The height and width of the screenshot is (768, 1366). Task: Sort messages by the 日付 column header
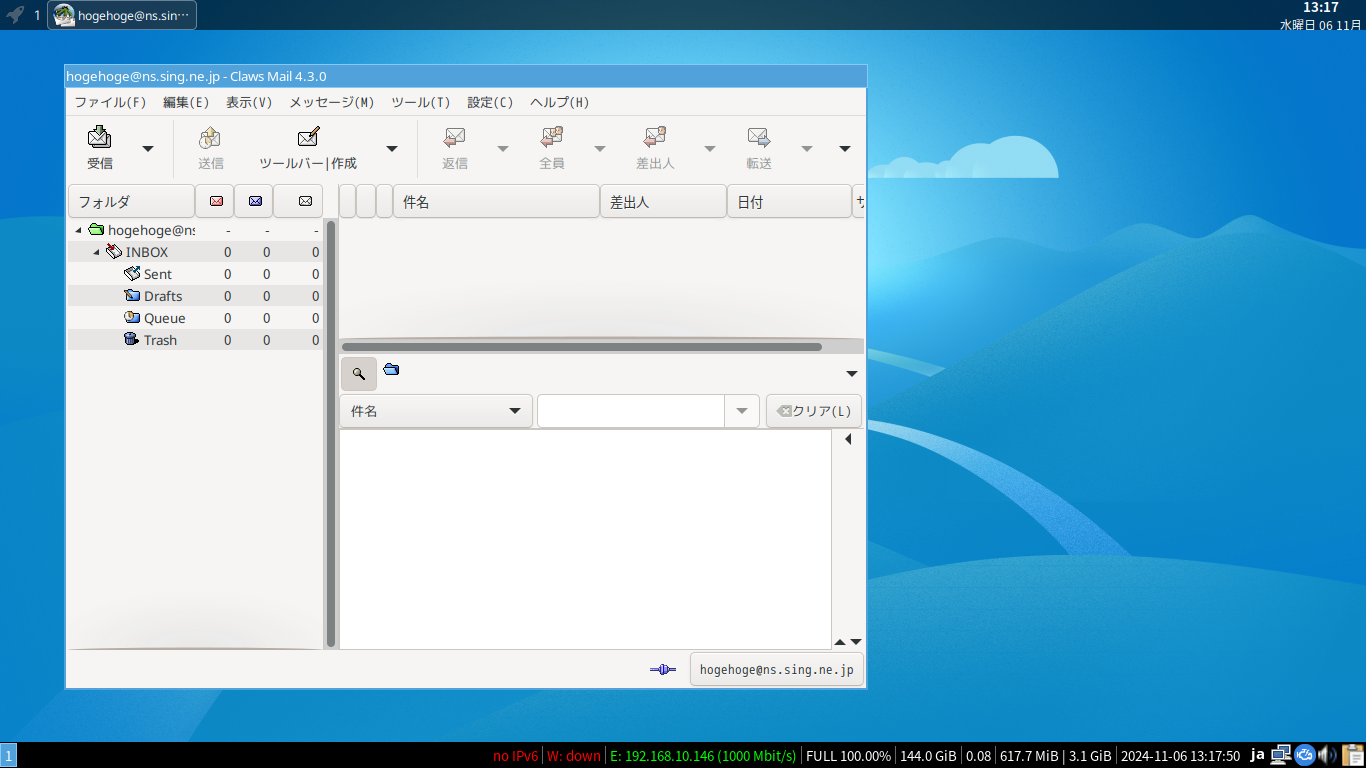tap(789, 201)
